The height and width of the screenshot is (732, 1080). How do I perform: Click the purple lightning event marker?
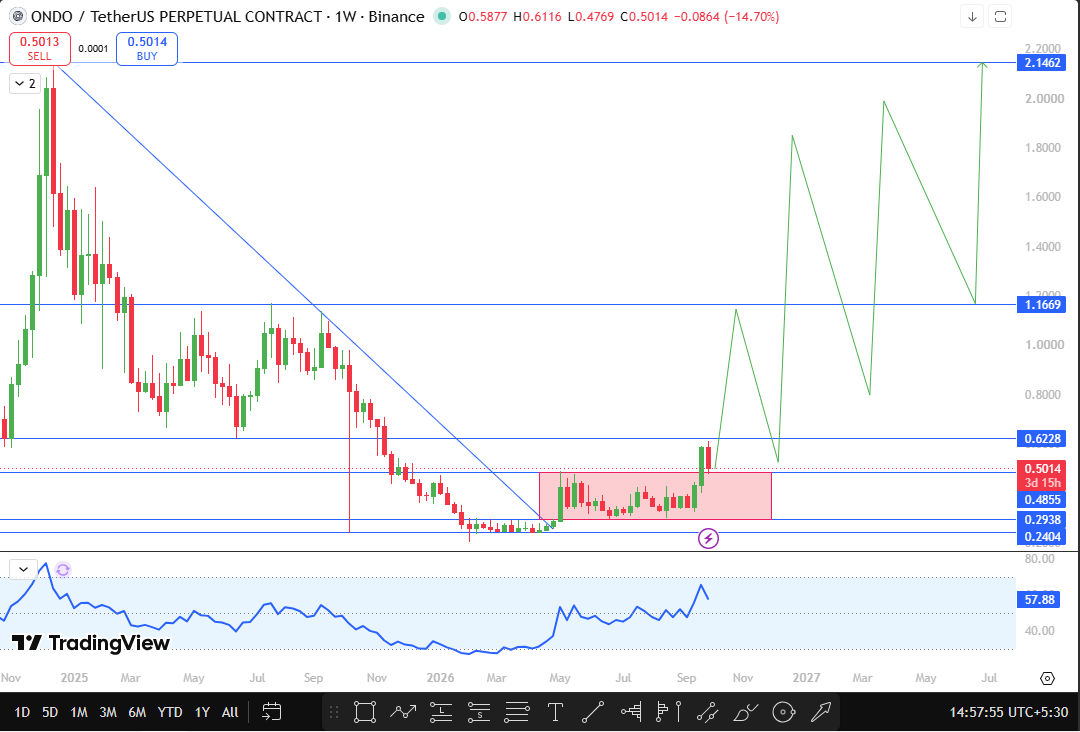pos(708,538)
